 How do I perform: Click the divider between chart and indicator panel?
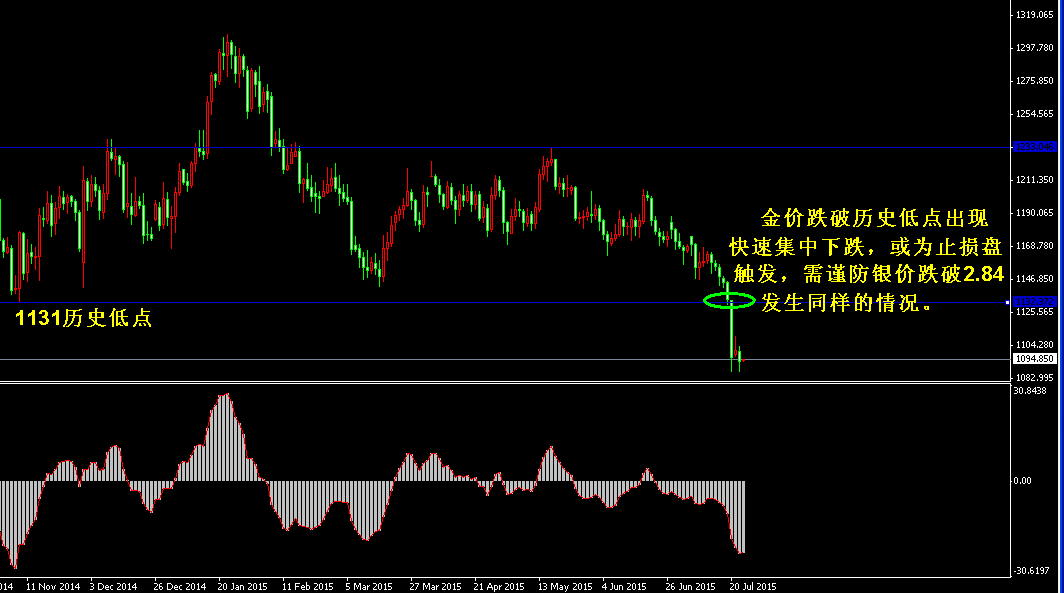click(x=500, y=381)
